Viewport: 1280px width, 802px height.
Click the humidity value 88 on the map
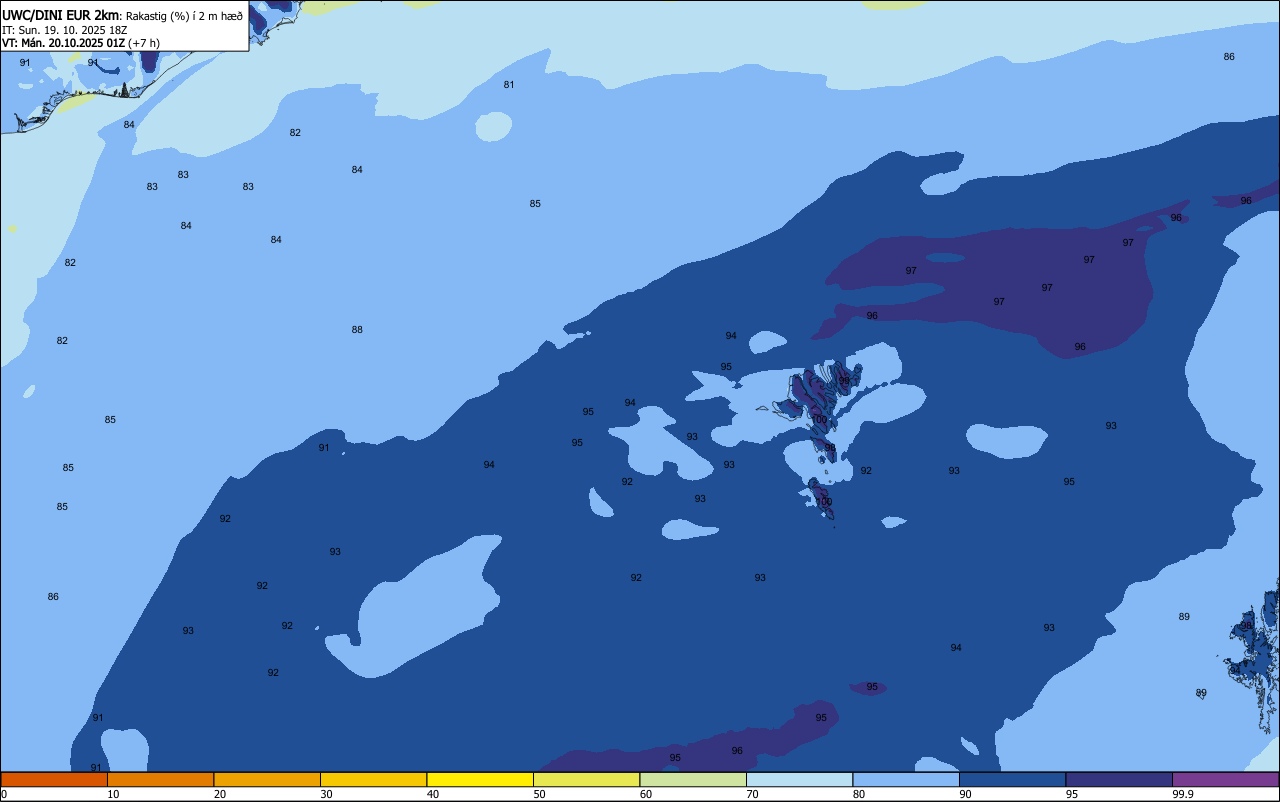click(x=357, y=330)
